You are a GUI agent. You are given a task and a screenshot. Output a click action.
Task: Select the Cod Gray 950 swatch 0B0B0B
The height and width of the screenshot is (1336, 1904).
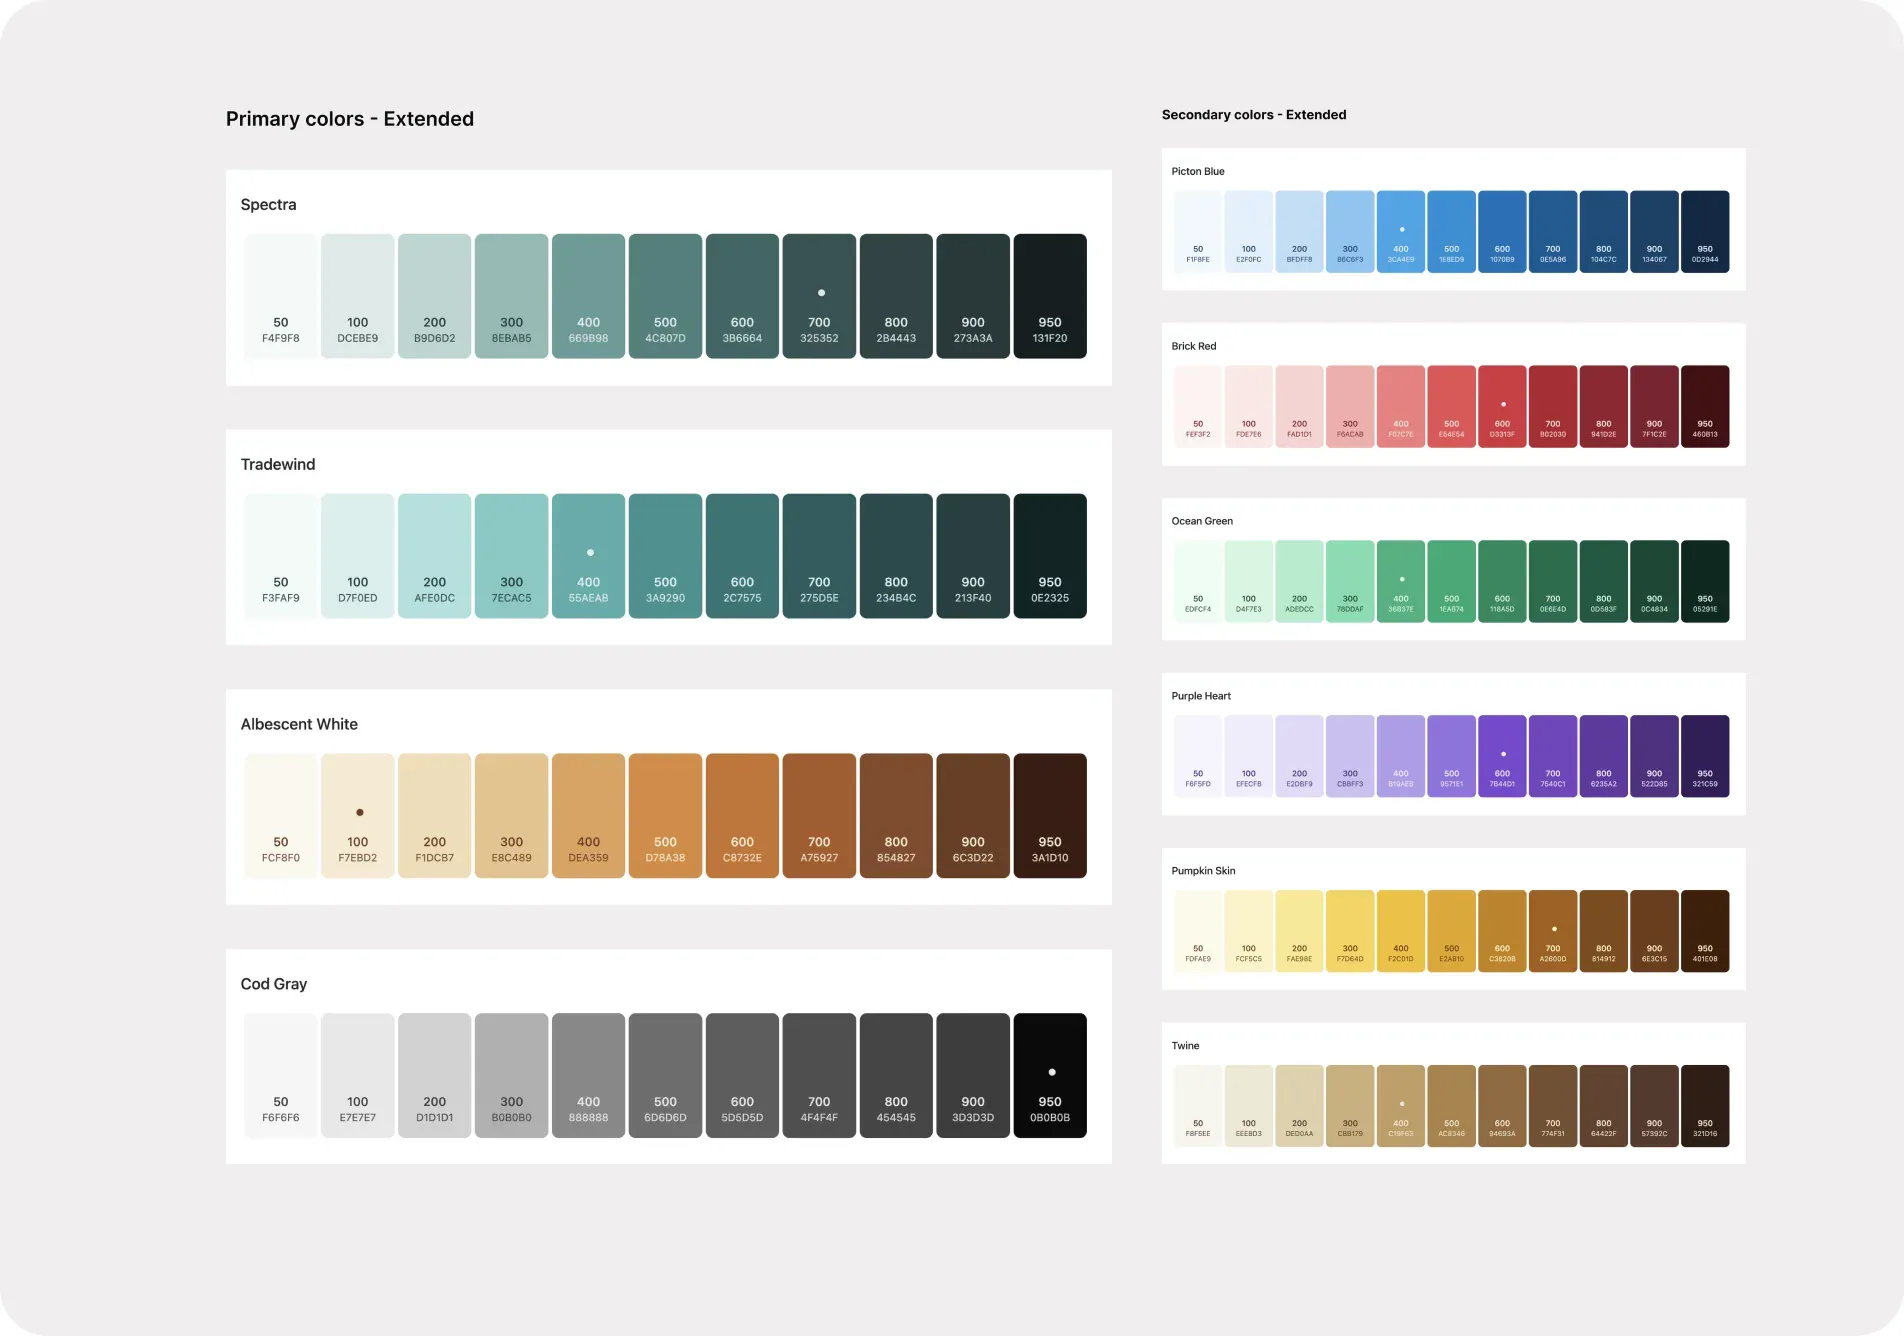(x=1050, y=1076)
